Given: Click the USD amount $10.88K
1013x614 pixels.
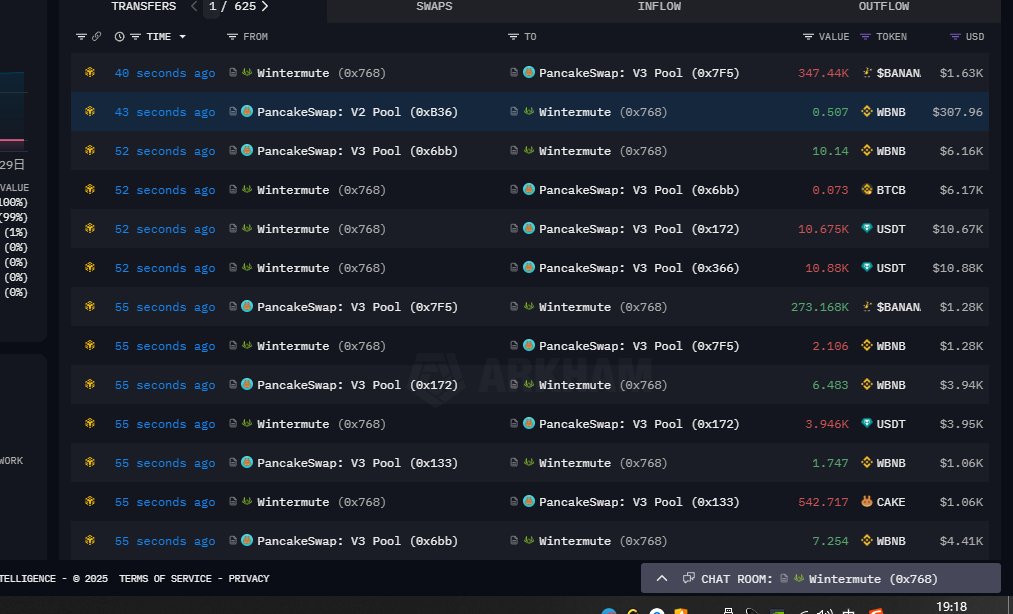Looking at the screenshot, I should coord(957,268).
